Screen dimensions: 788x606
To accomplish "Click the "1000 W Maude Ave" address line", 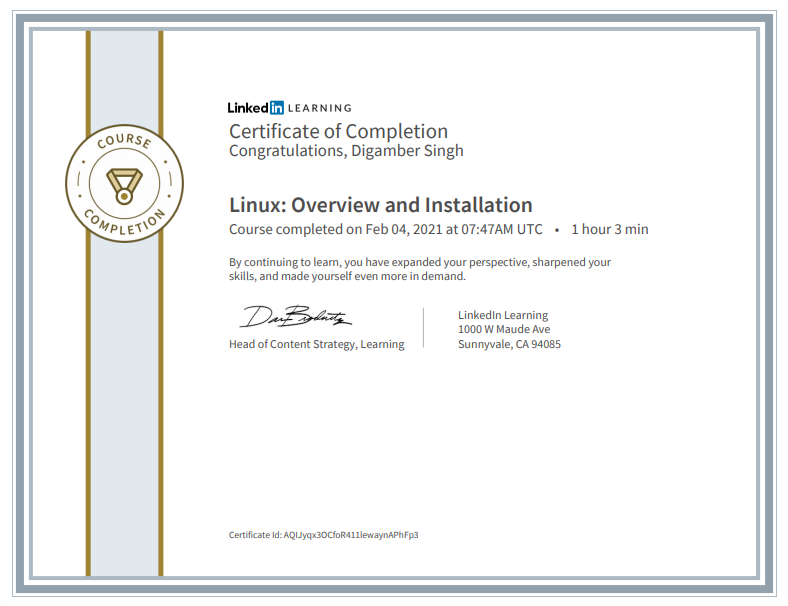I will (x=503, y=329).
